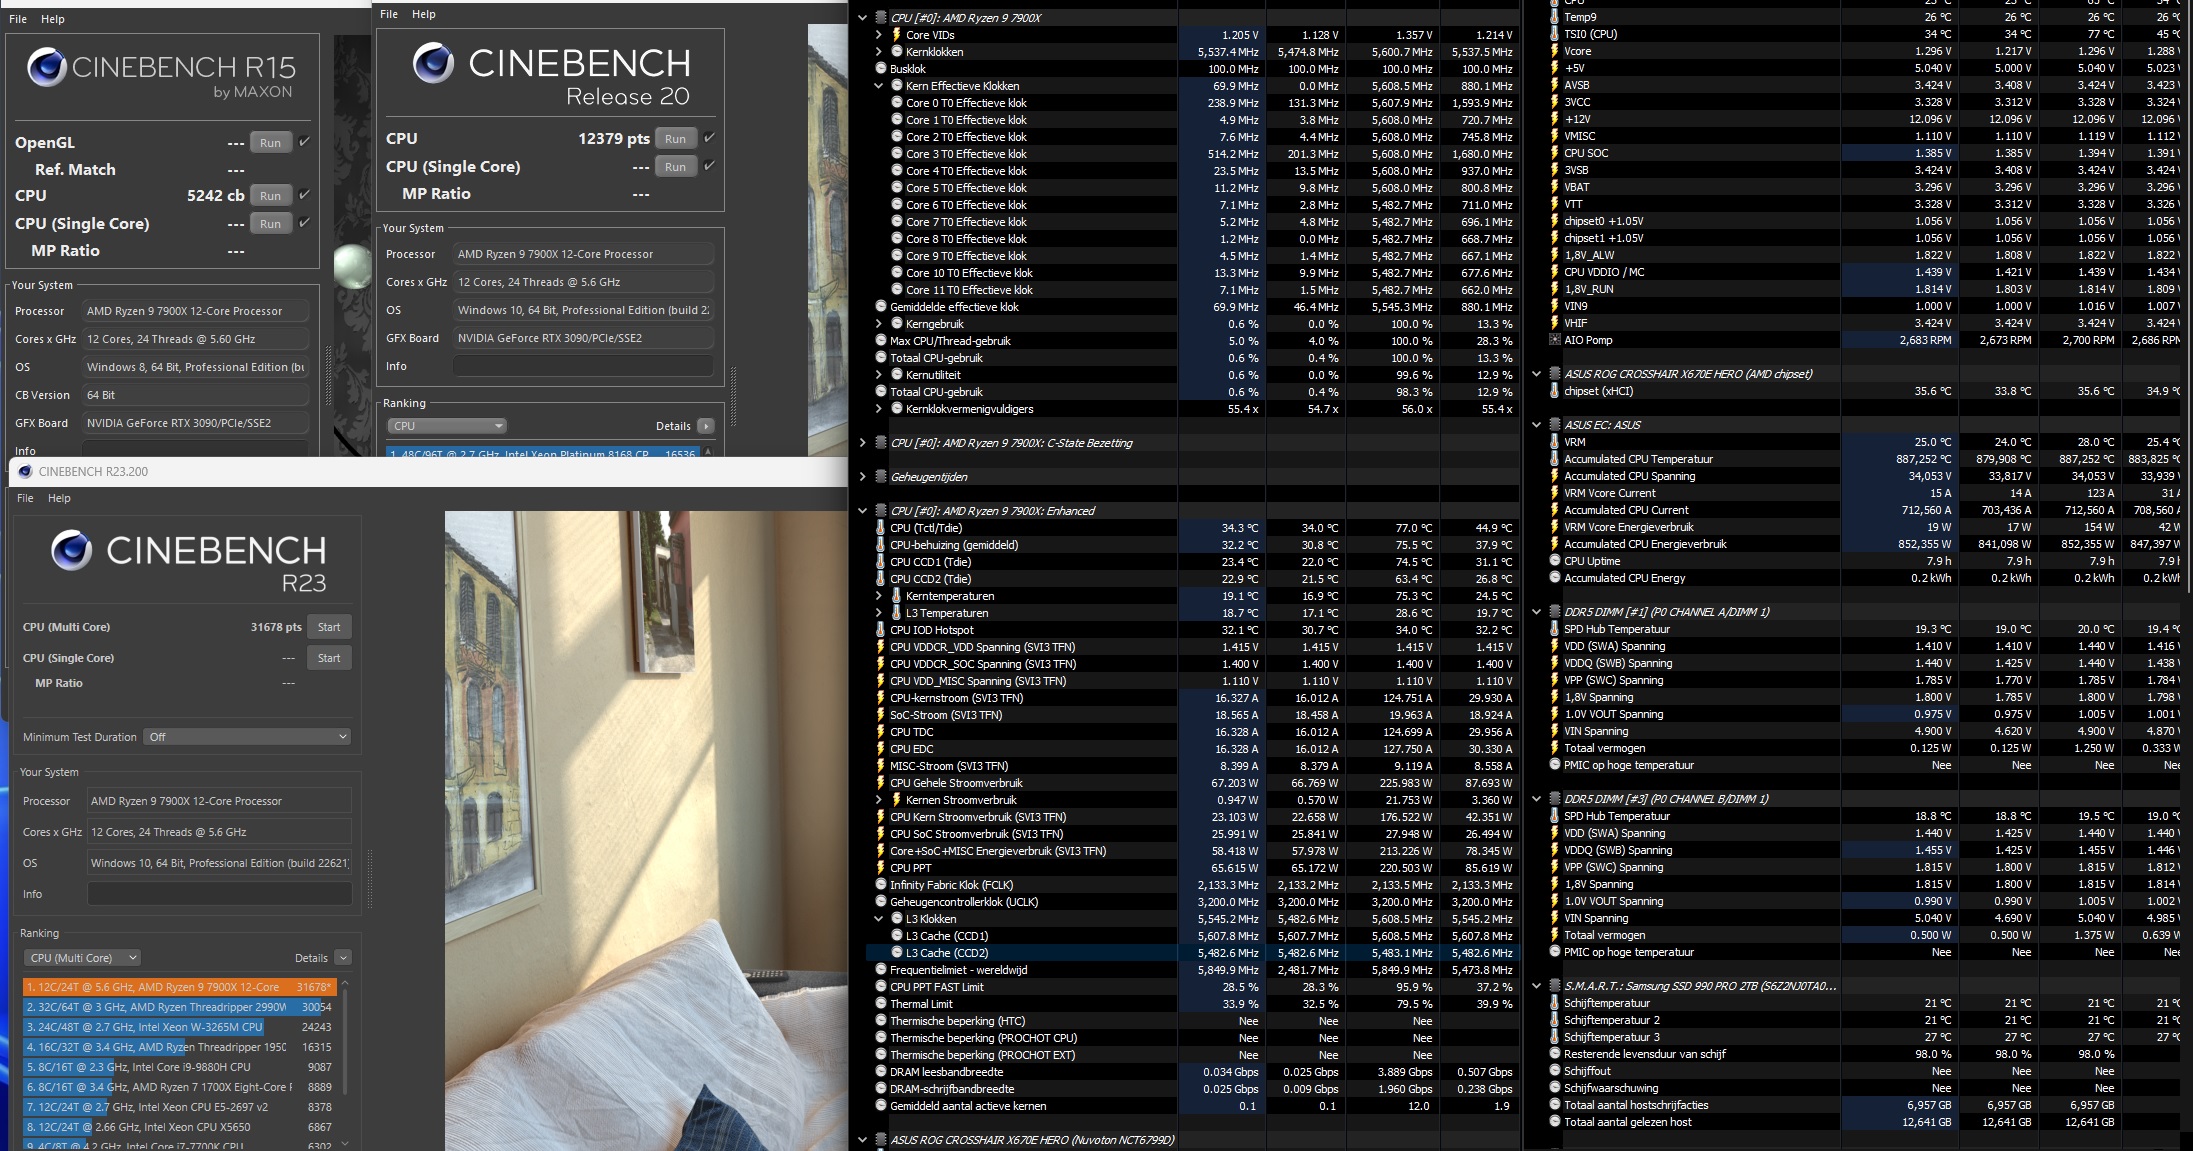The image size is (2193, 1151).
Task: Click the Cinebench R15 logo sphere icon
Action: [46, 68]
